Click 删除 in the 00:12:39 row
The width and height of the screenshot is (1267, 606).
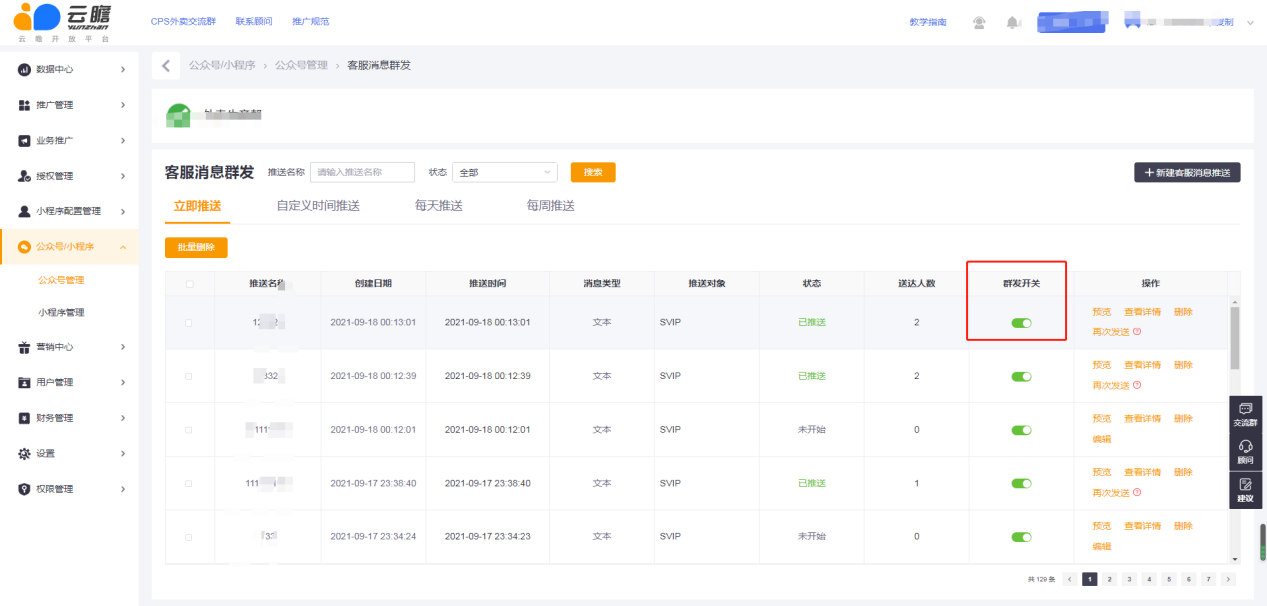[x=1183, y=365]
